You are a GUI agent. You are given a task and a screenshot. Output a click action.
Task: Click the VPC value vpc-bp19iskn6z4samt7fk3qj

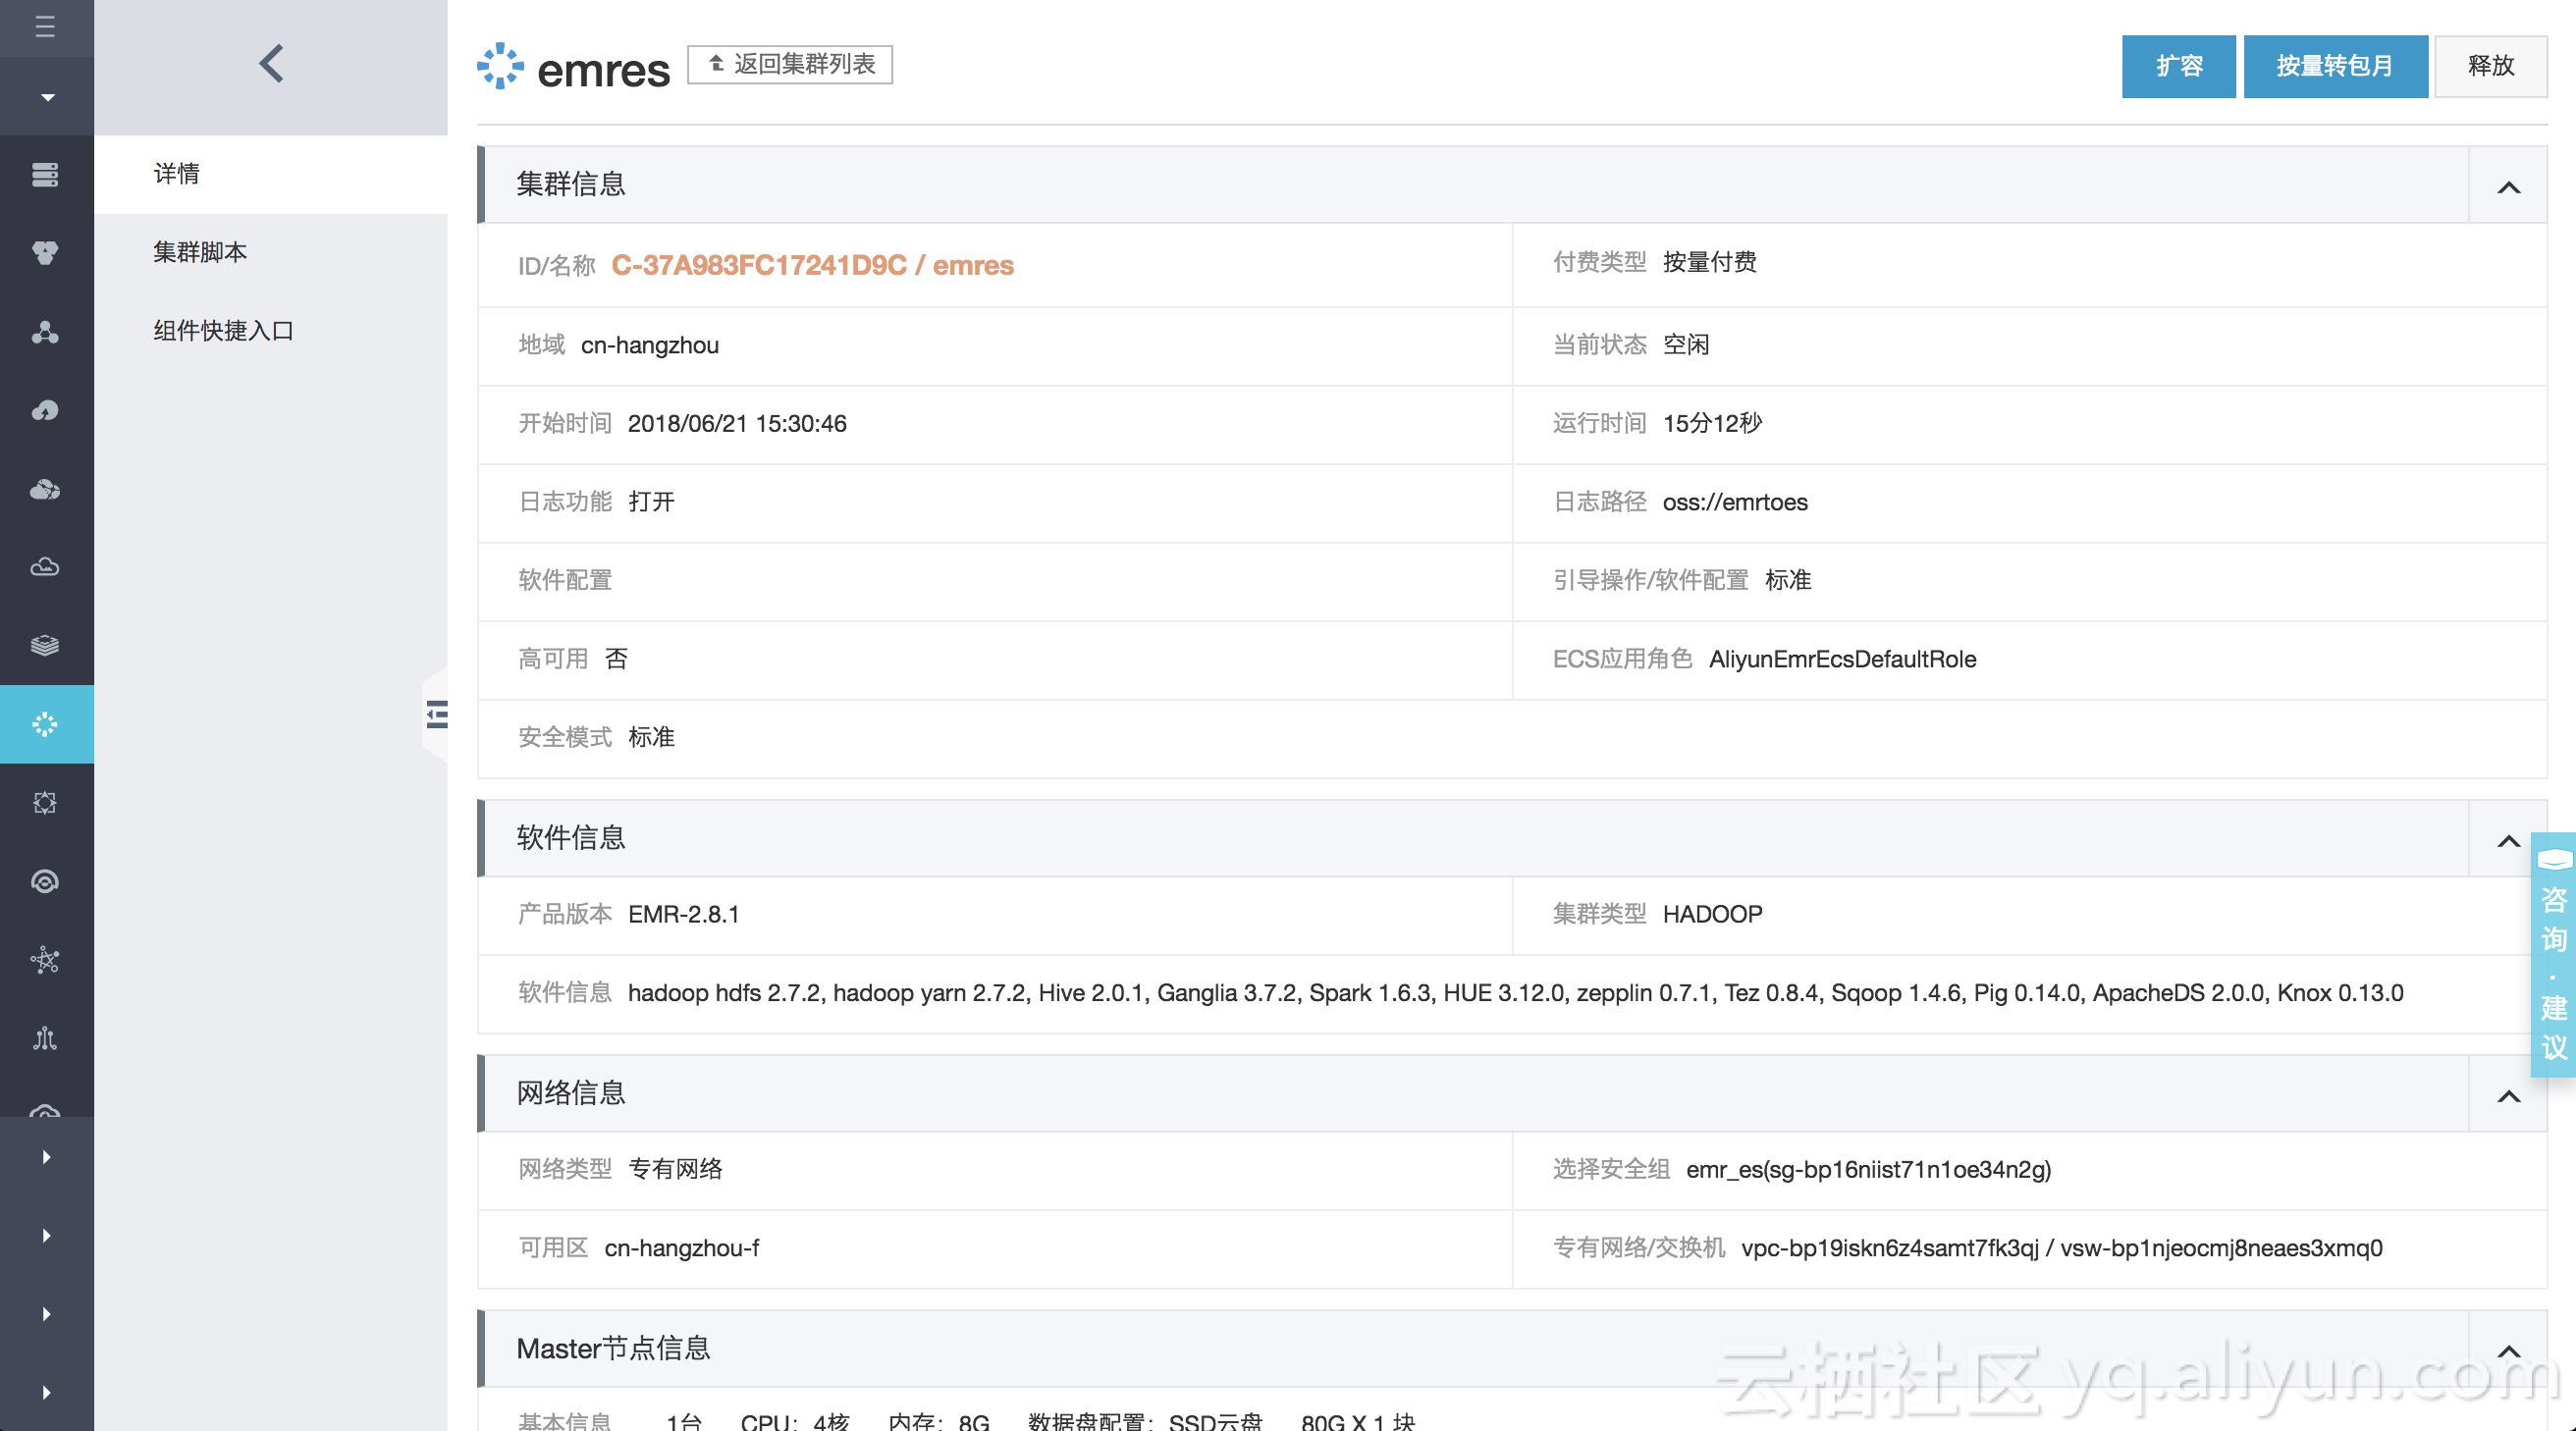click(x=1889, y=1248)
